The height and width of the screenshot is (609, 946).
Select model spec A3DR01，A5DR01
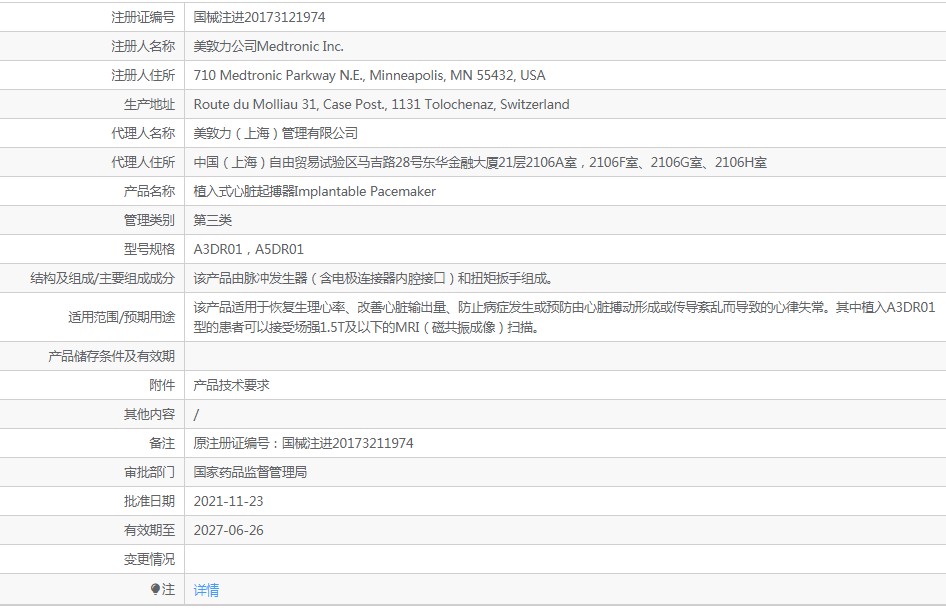[x=249, y=249]
